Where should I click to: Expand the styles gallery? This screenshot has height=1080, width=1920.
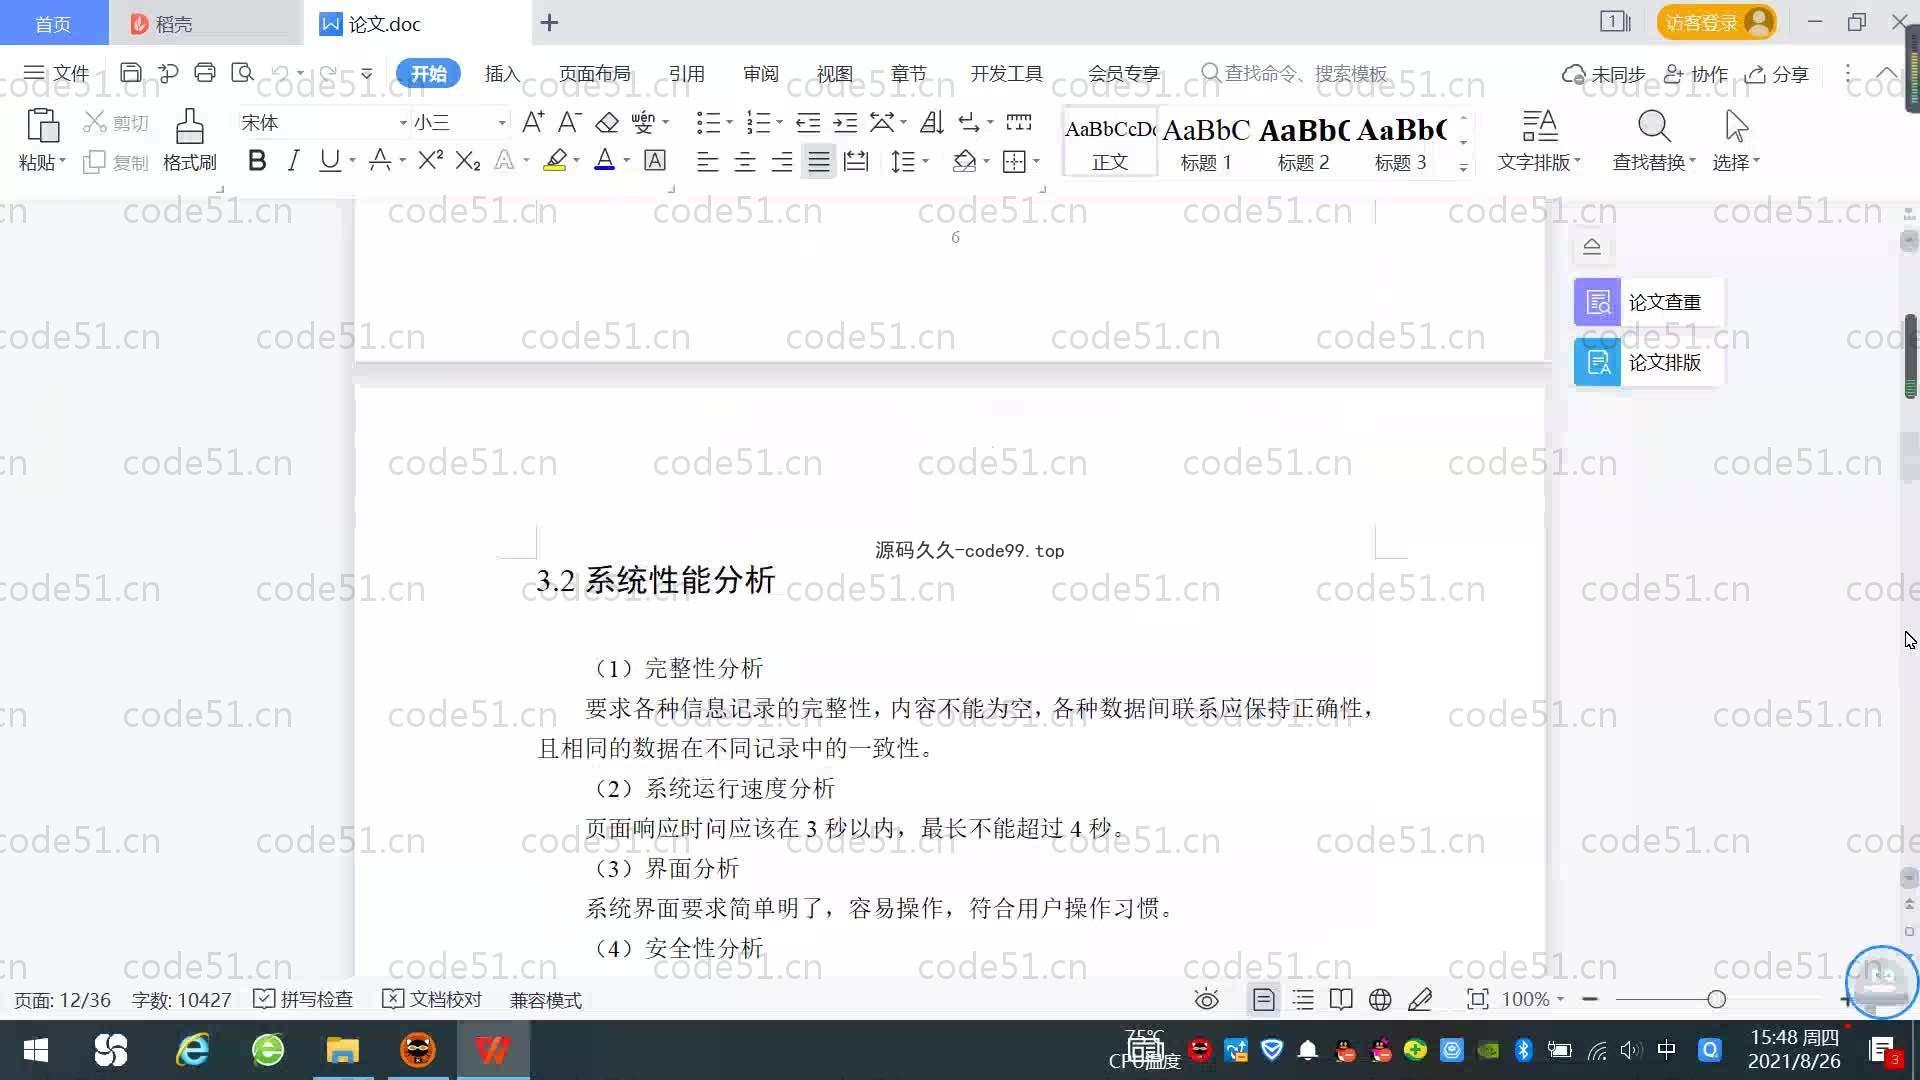(1463, 167)
